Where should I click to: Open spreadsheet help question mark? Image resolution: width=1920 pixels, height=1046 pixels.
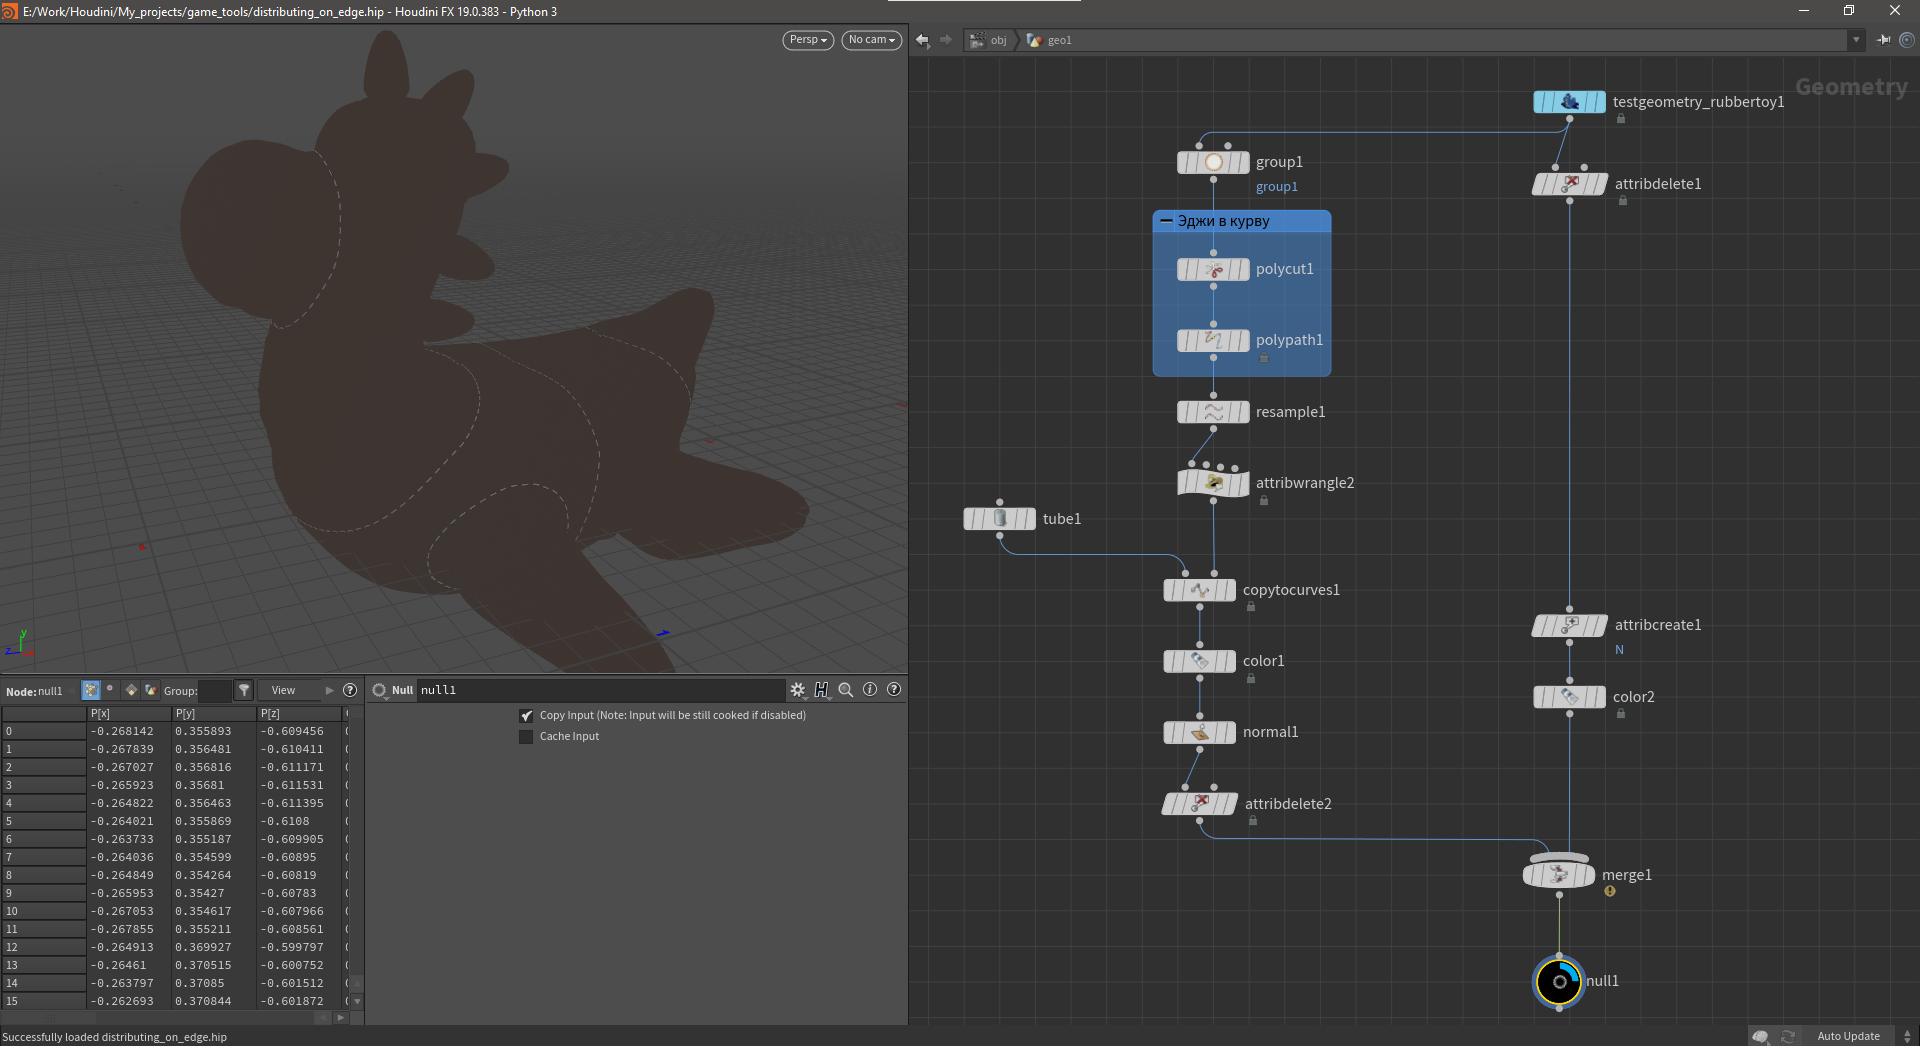point(350,690)
